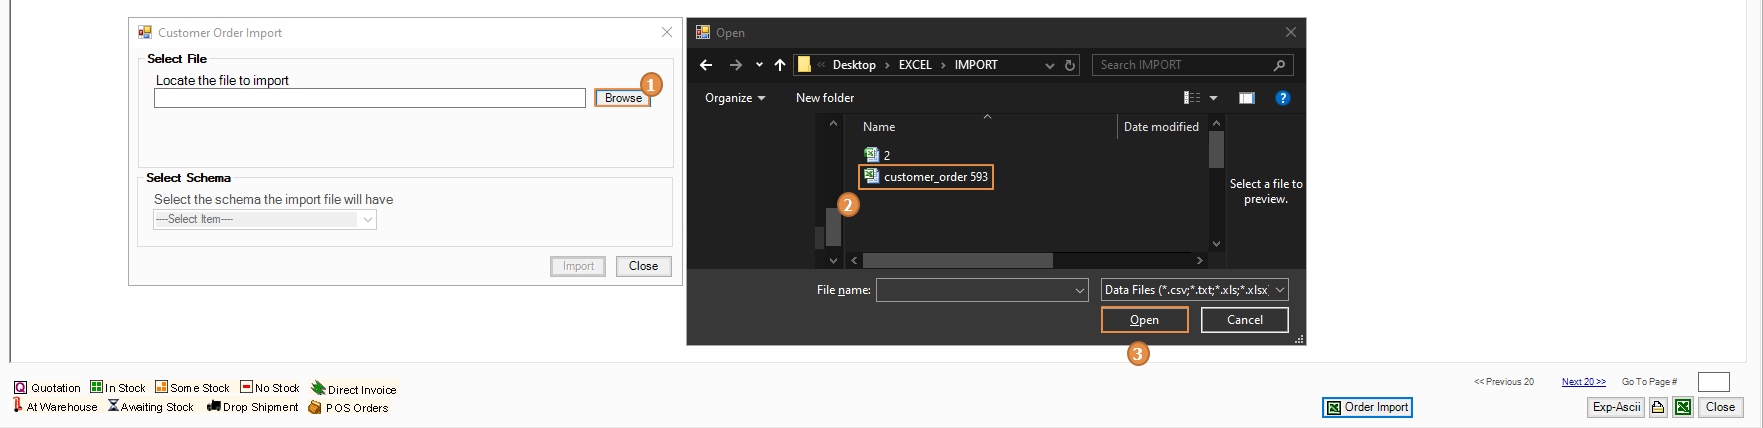
Task: Click the Drop Shipment truck icon
Action: point(213,406)
